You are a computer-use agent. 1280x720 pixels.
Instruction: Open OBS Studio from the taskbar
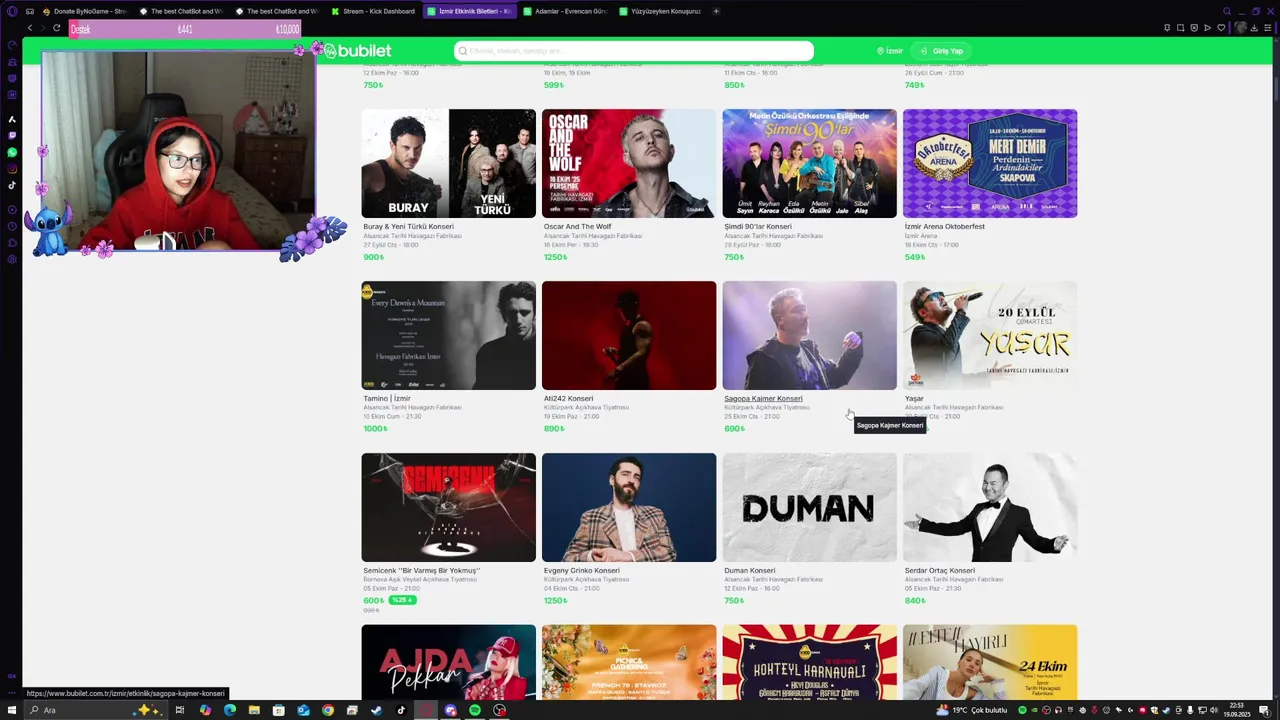[499, 710]
